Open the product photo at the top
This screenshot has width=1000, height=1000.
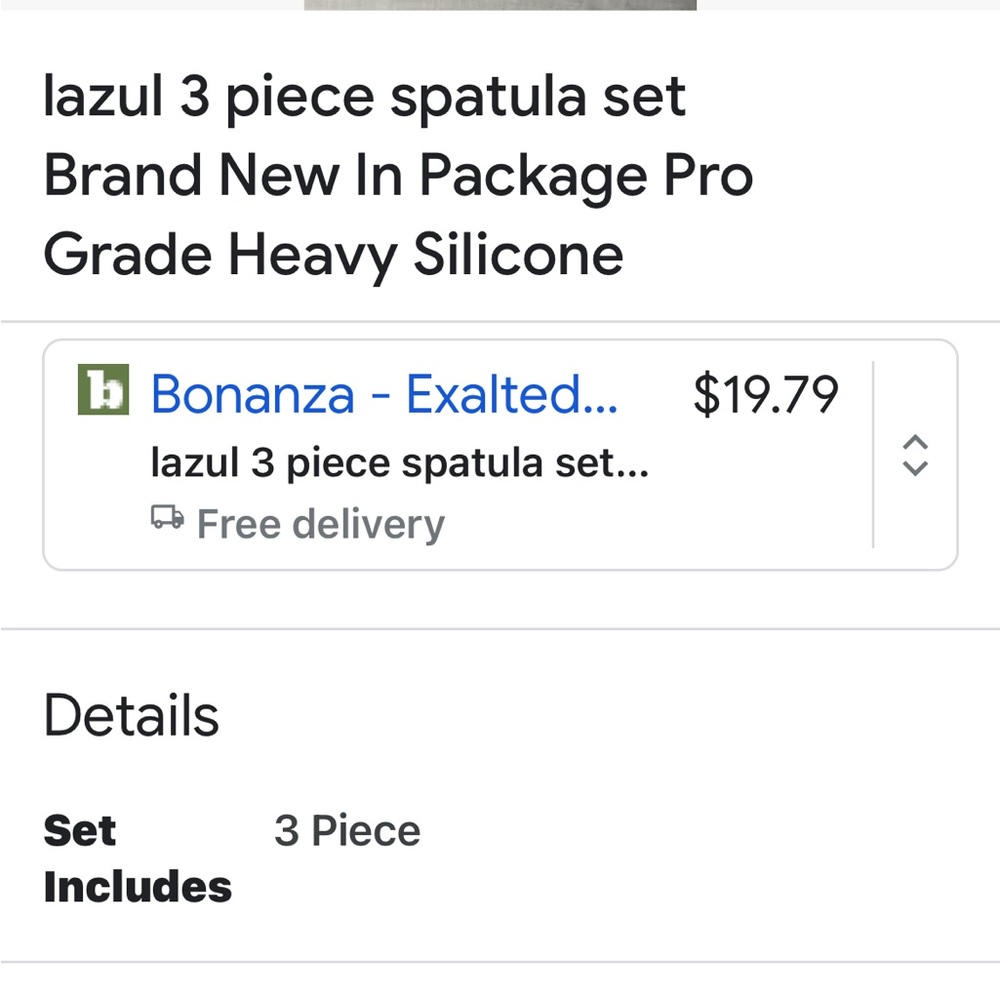500,5
